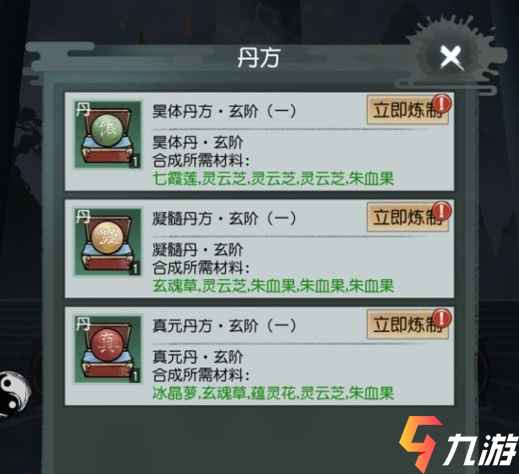Click 玄魂草 ingredient list of 凝髓丹
Image resolution: width=519 pixels, height=474 pixels.
(273, 286)
